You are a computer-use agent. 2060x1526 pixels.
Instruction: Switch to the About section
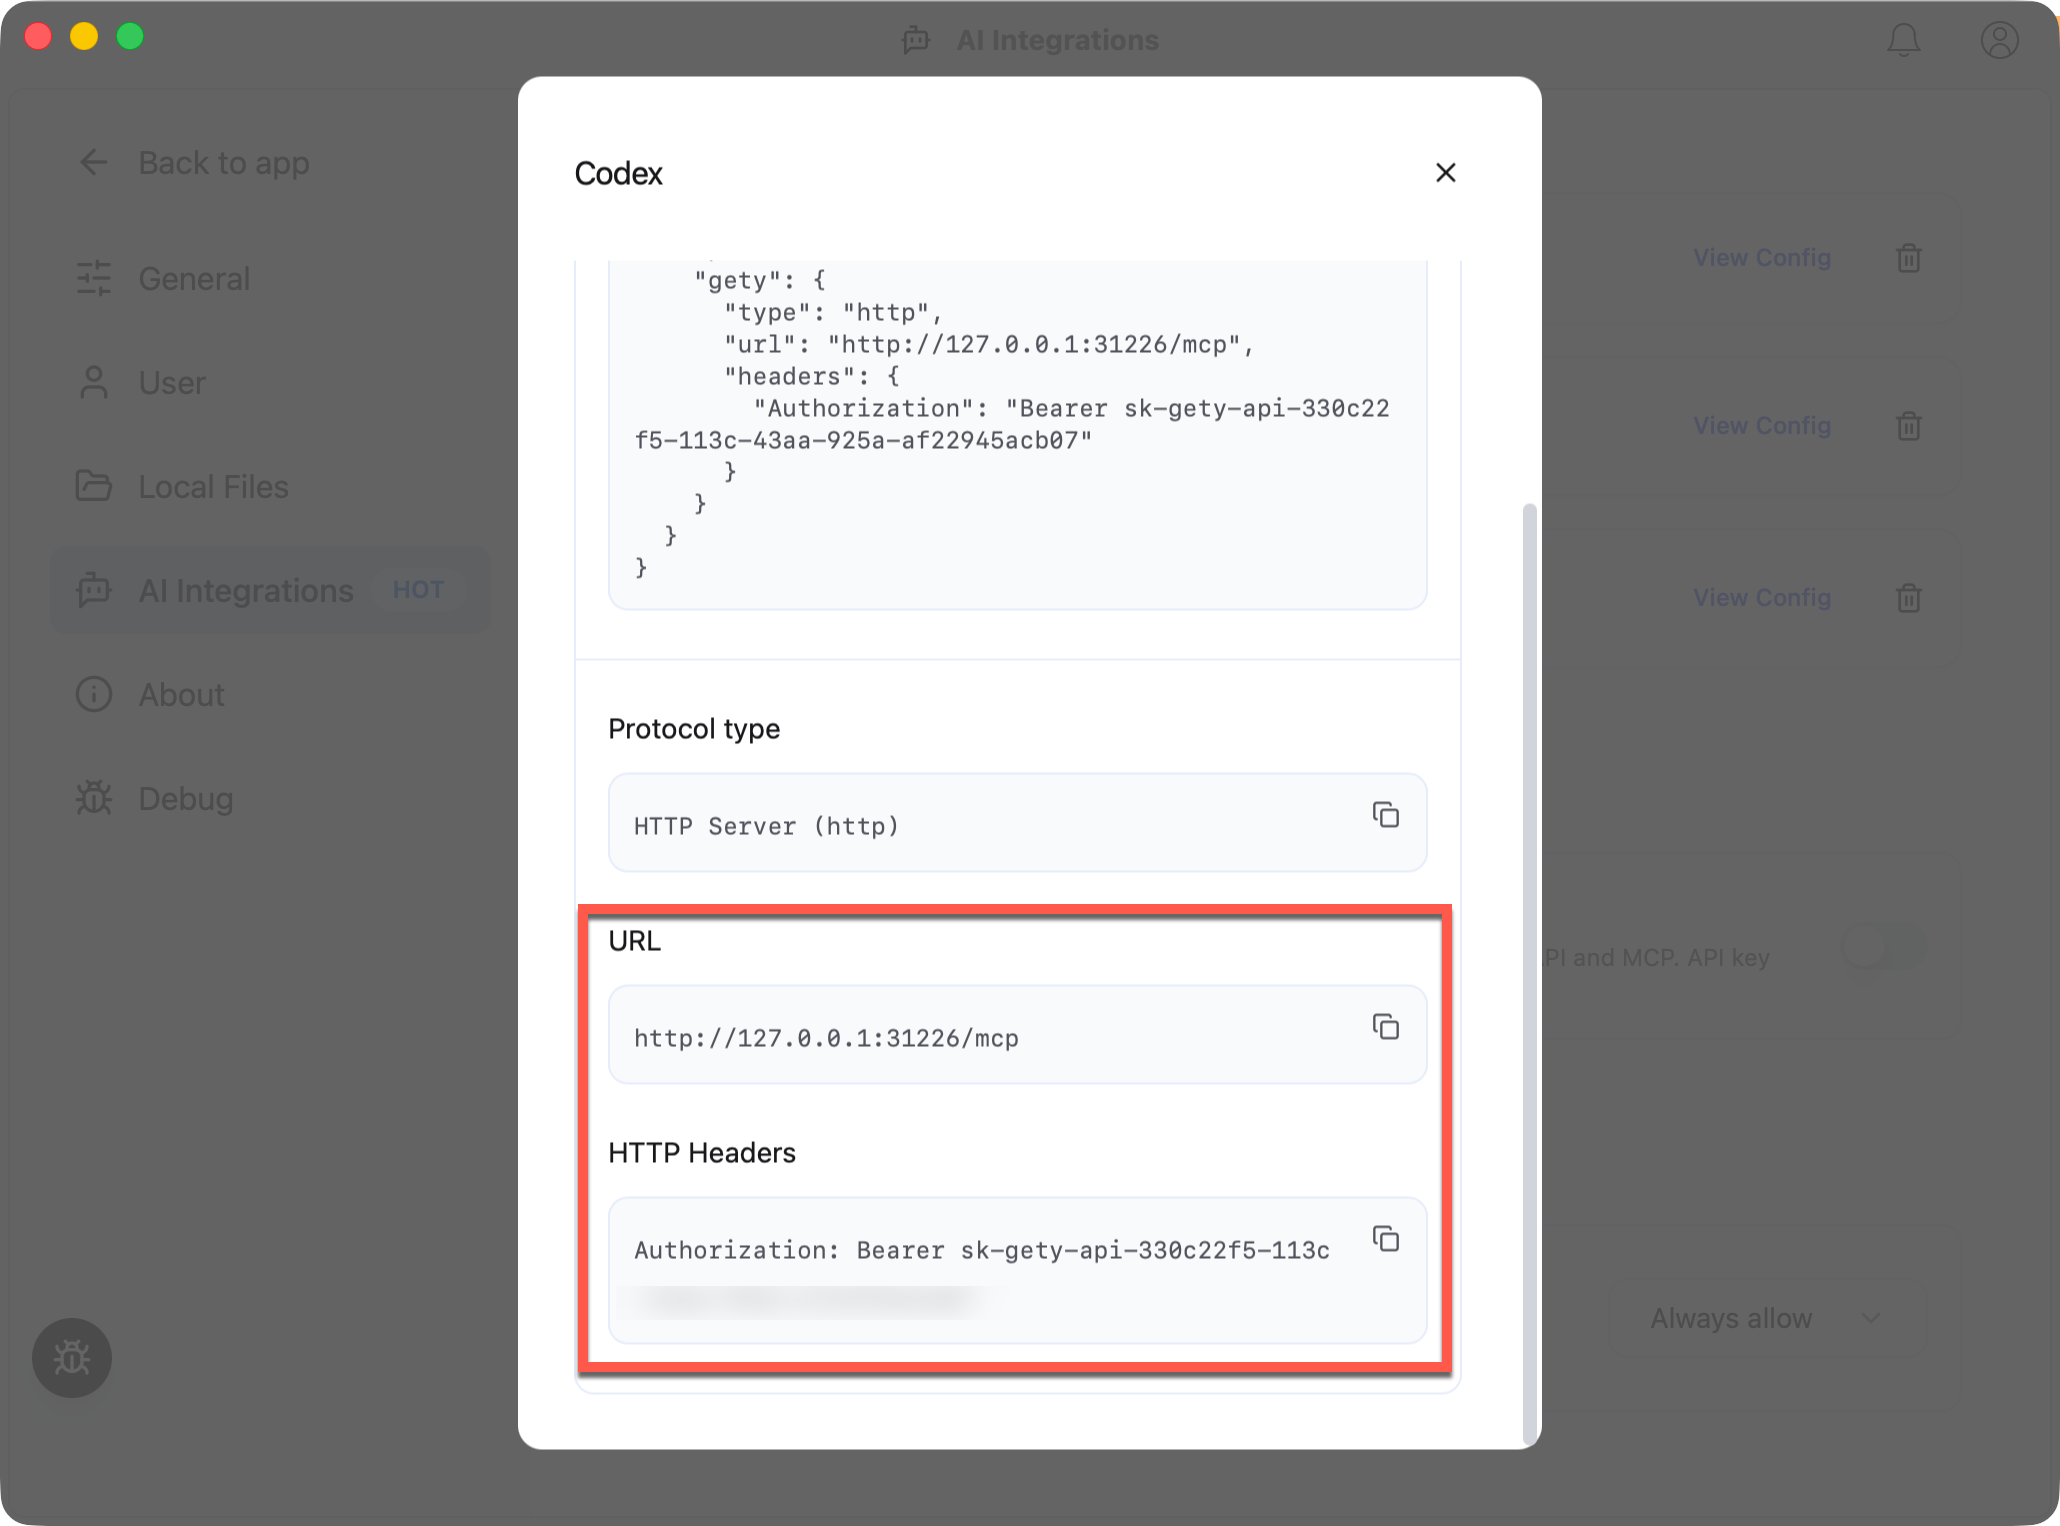pyautogui.click(x=180, y=695)
